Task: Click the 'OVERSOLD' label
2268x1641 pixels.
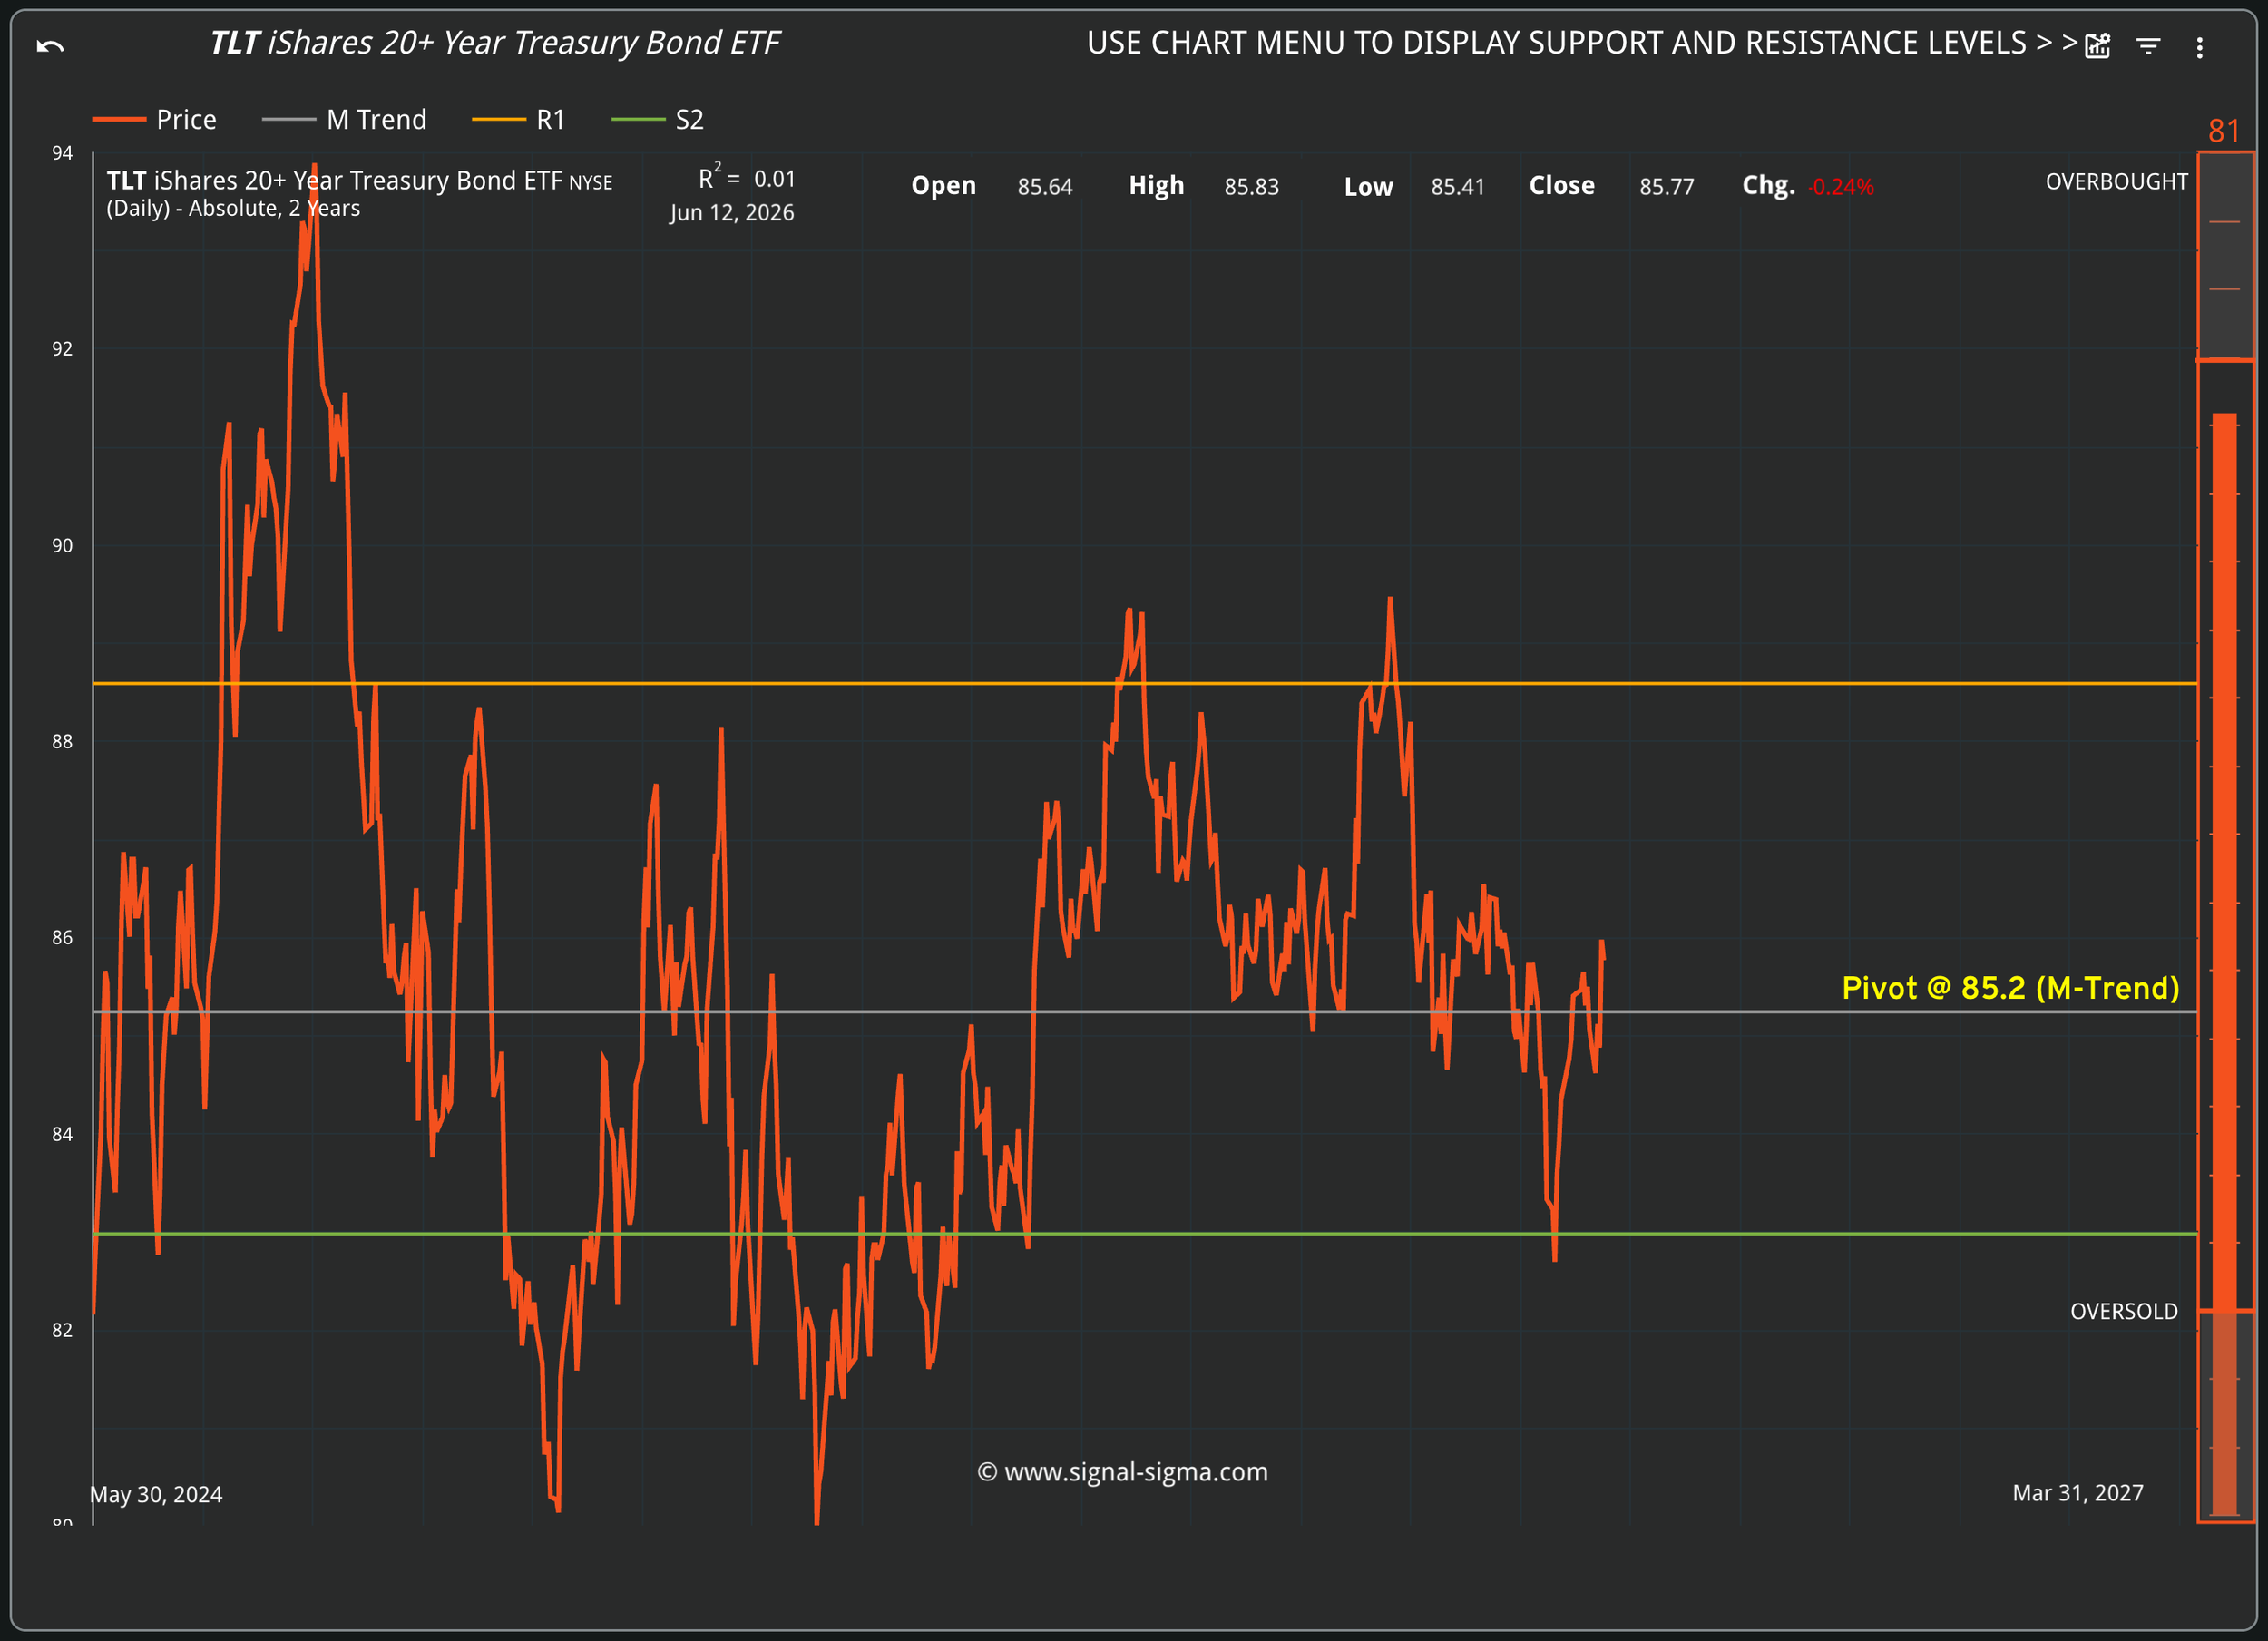Action: (x=2123, y=1312)
